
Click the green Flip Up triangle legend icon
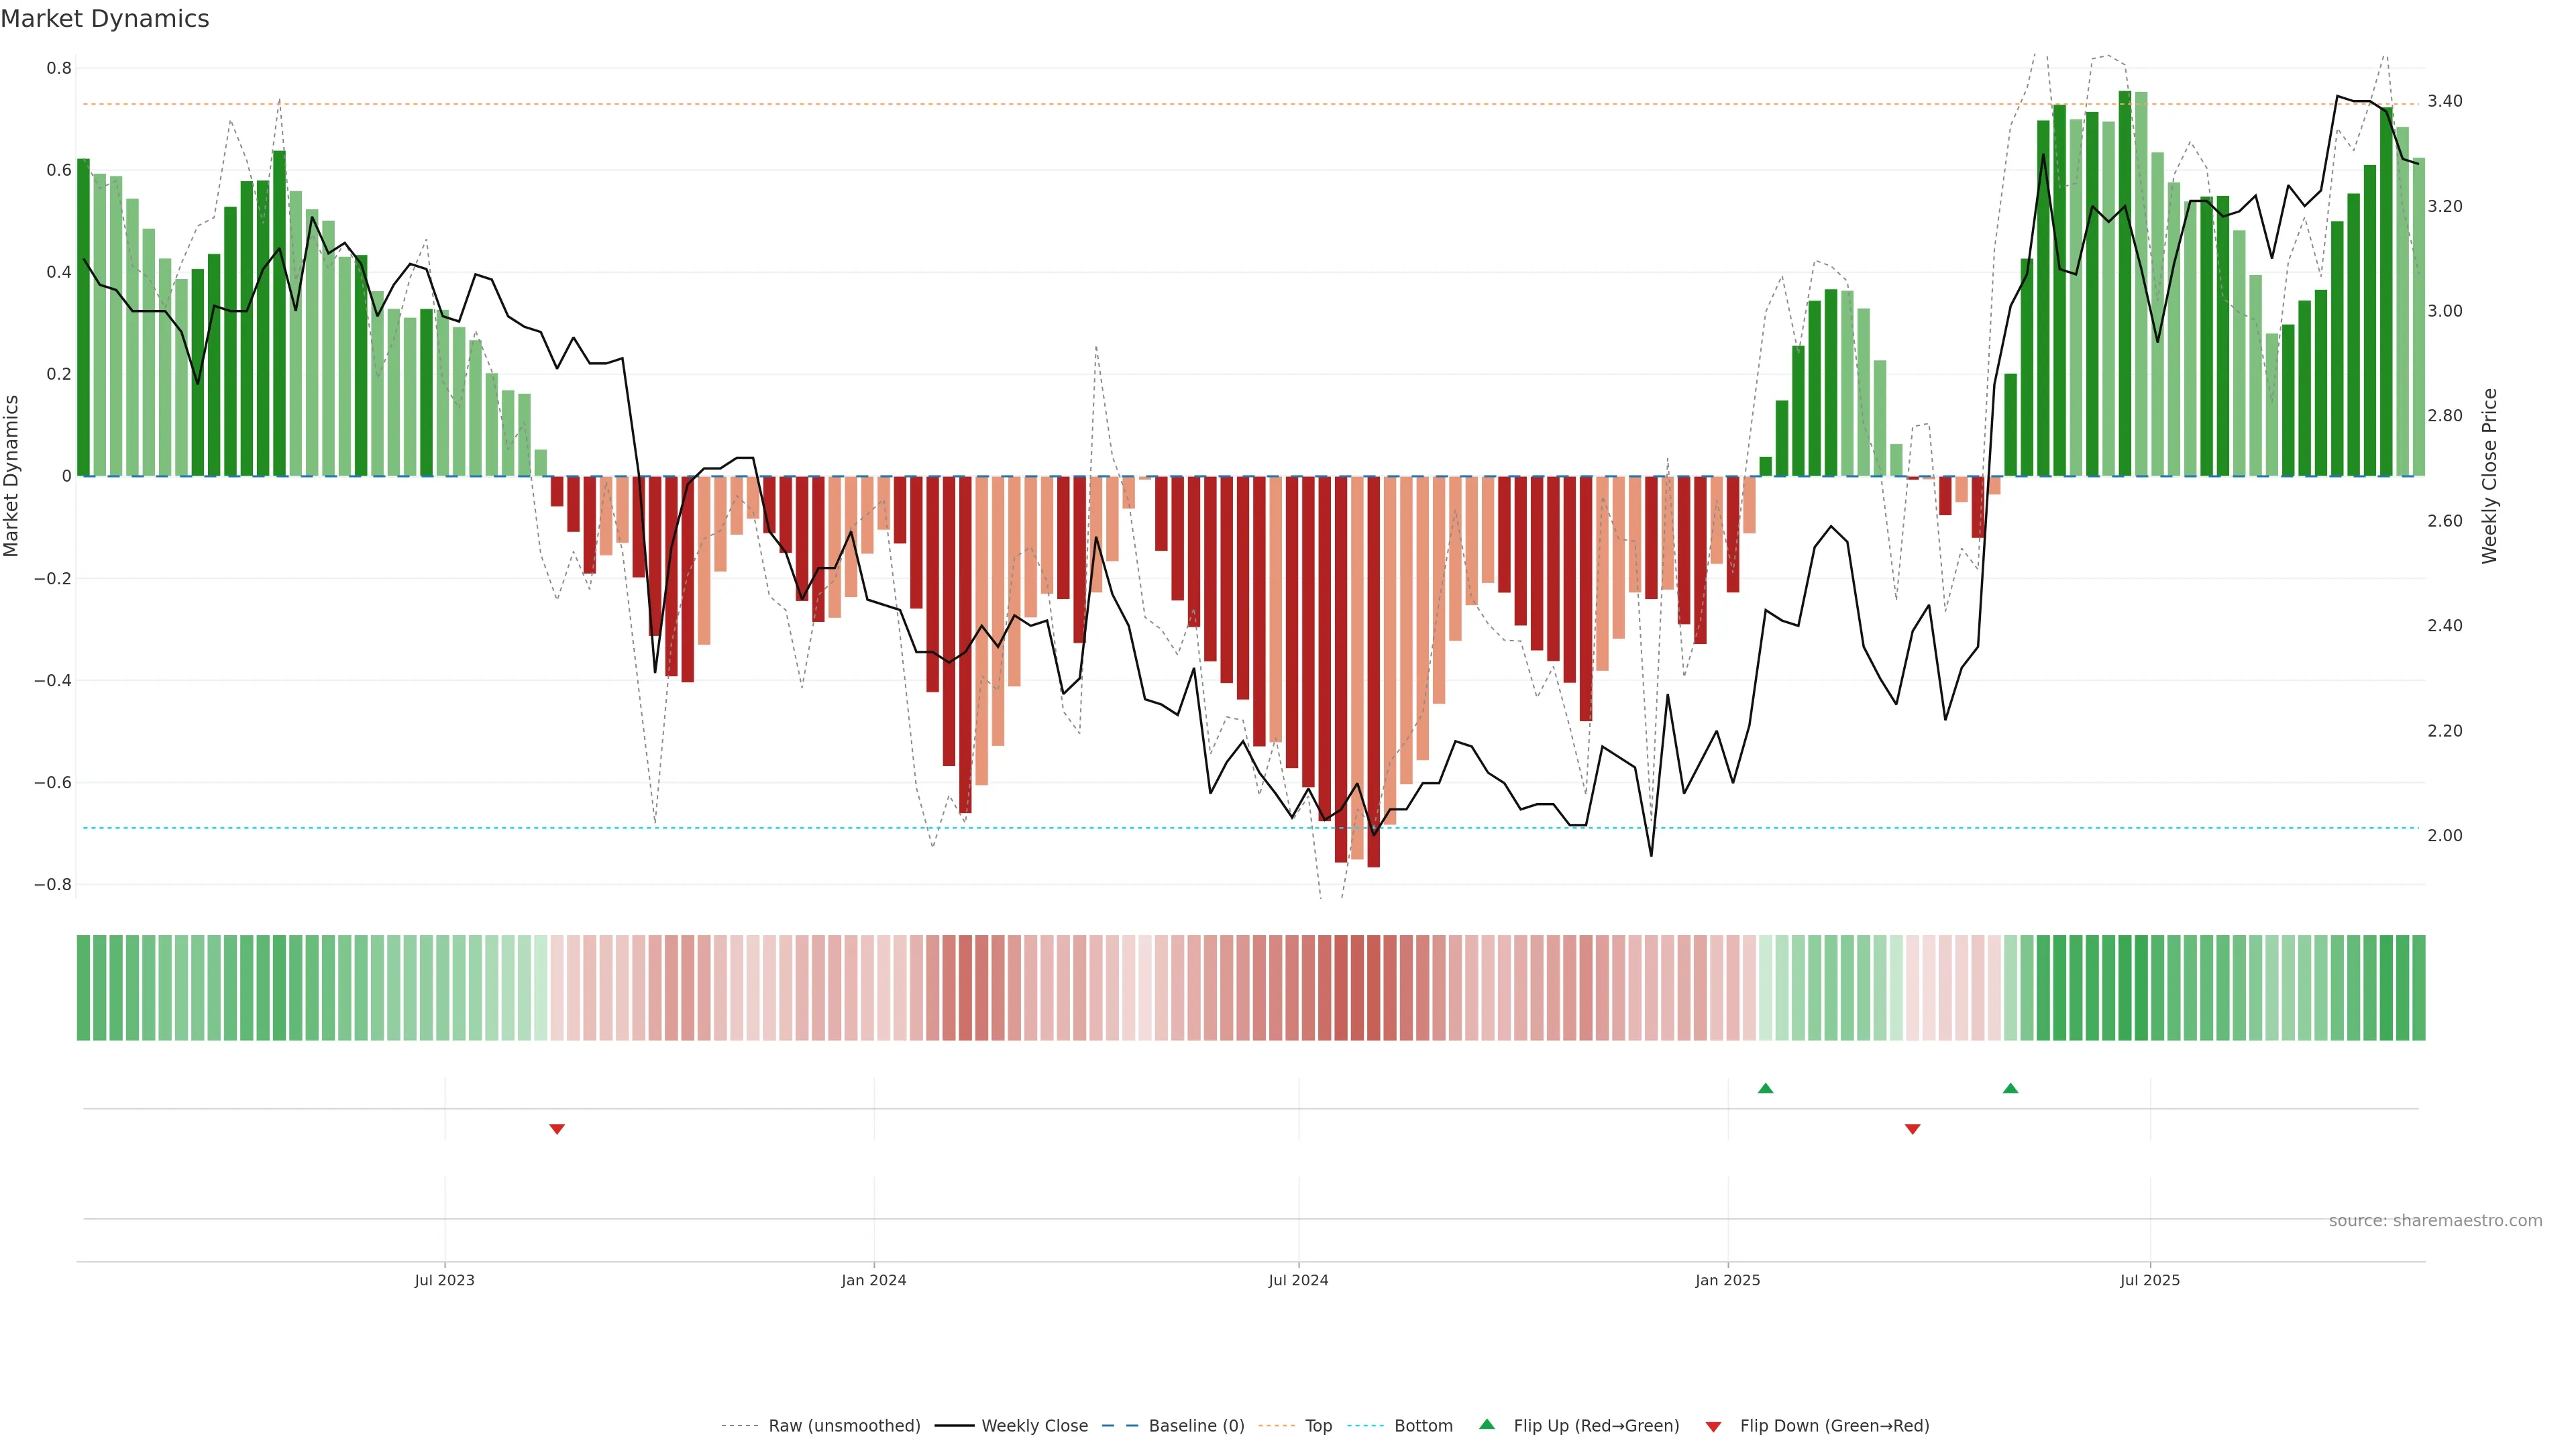pyautogui.click(x=1487, y=1424)
